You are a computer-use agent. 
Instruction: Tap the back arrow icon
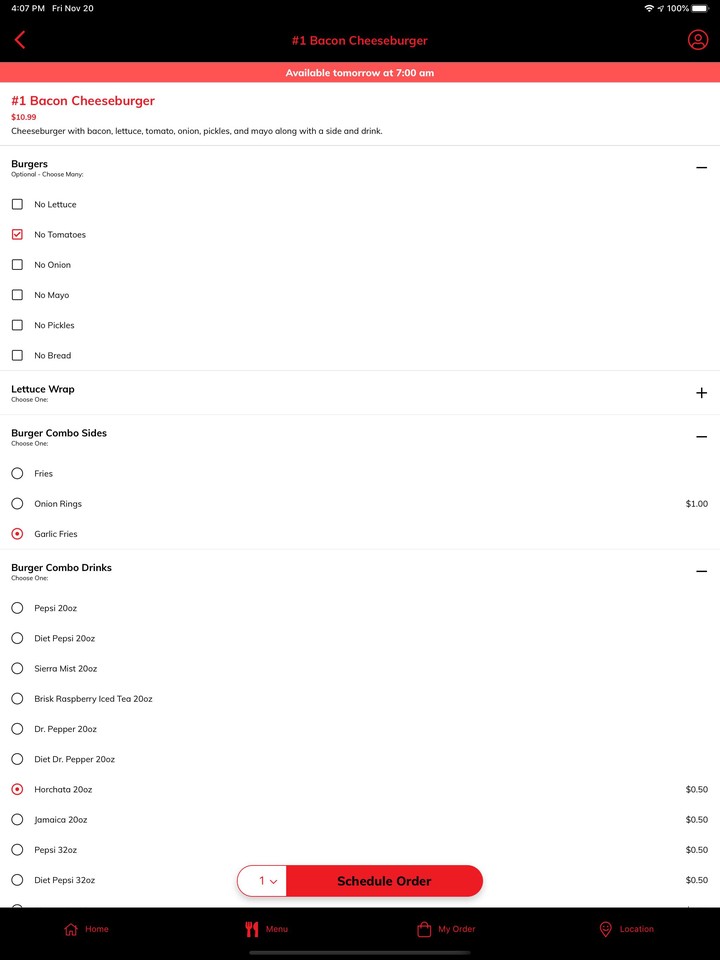20,40
